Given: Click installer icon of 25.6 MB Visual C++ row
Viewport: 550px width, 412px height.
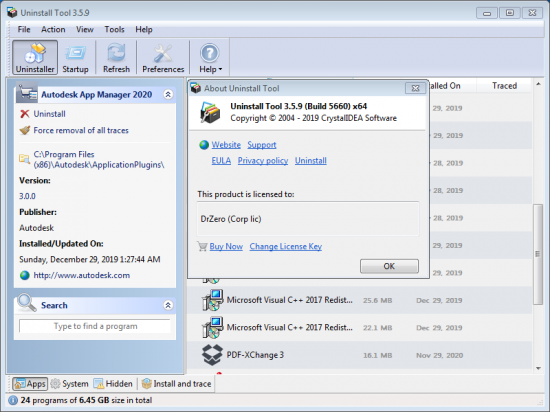Looking at the screenshot, I should [213, 300].
